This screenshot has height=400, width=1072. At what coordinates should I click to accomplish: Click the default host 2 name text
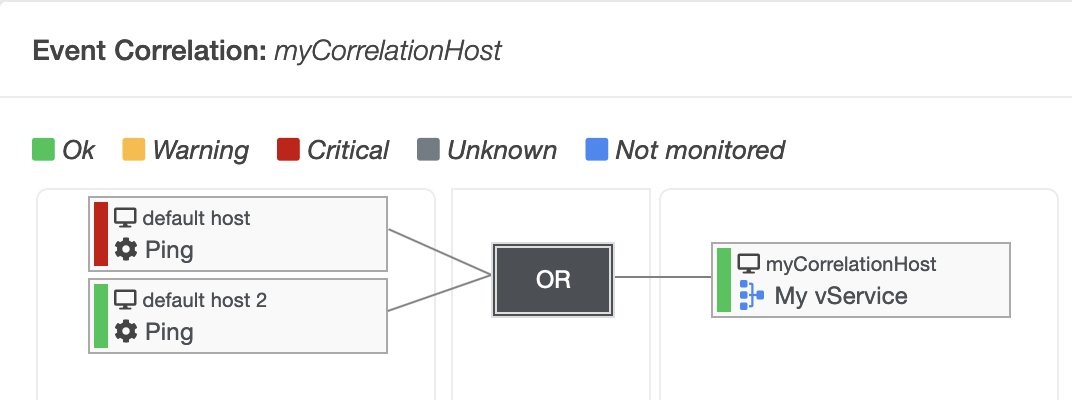point(204,299)
